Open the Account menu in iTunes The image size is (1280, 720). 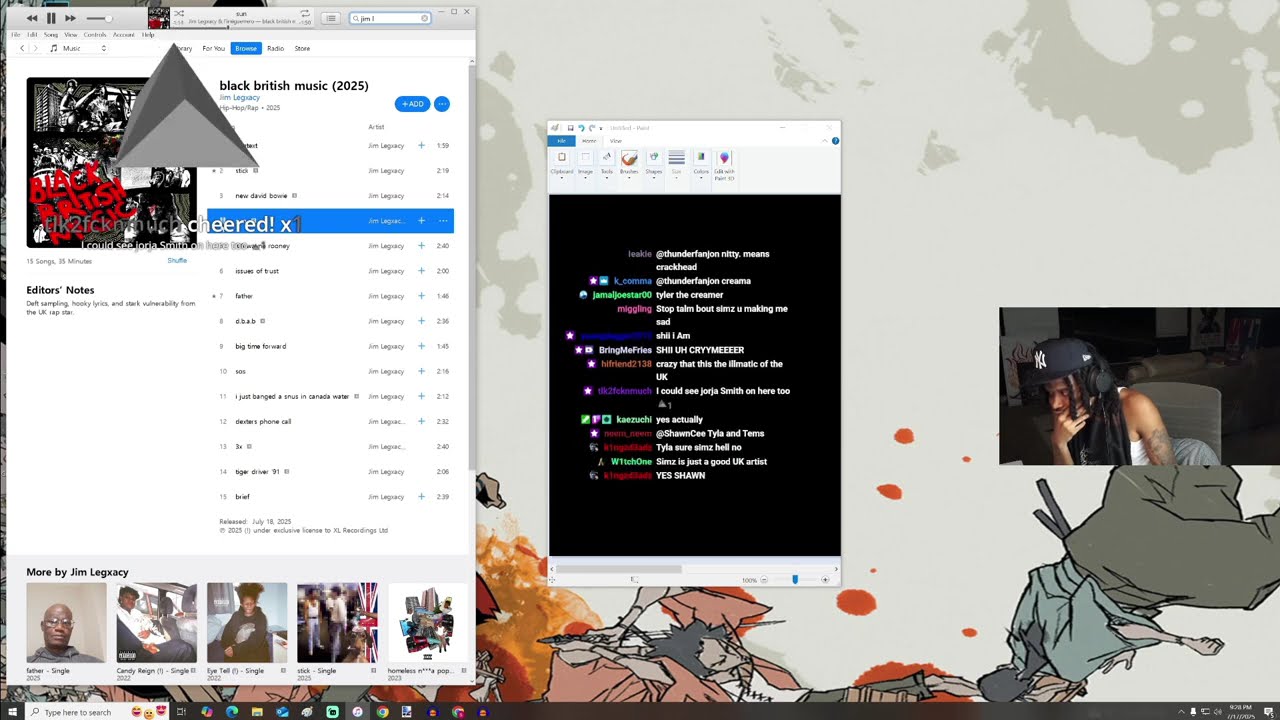tap(124, 35)
